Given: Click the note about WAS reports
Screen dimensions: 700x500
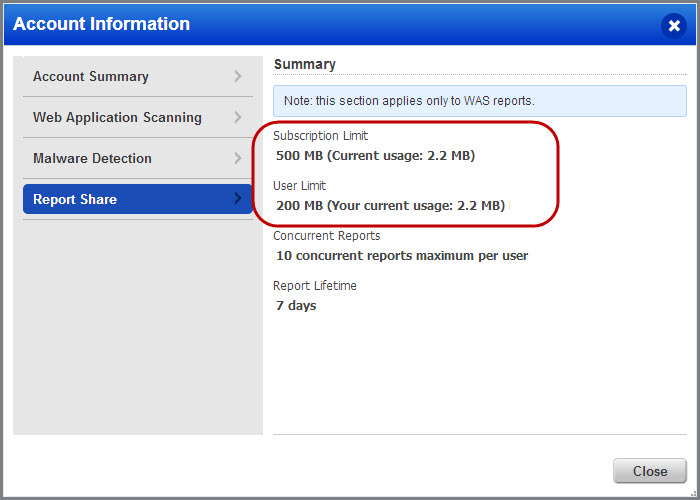Looking at the screenshot, I should (x=480, y=101).
